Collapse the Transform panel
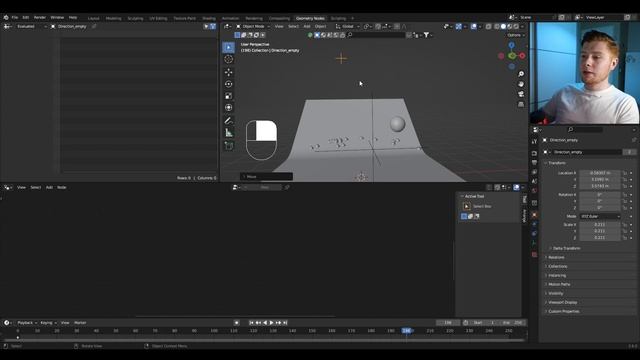The image size is (640, 360). [x=556, y=163]
